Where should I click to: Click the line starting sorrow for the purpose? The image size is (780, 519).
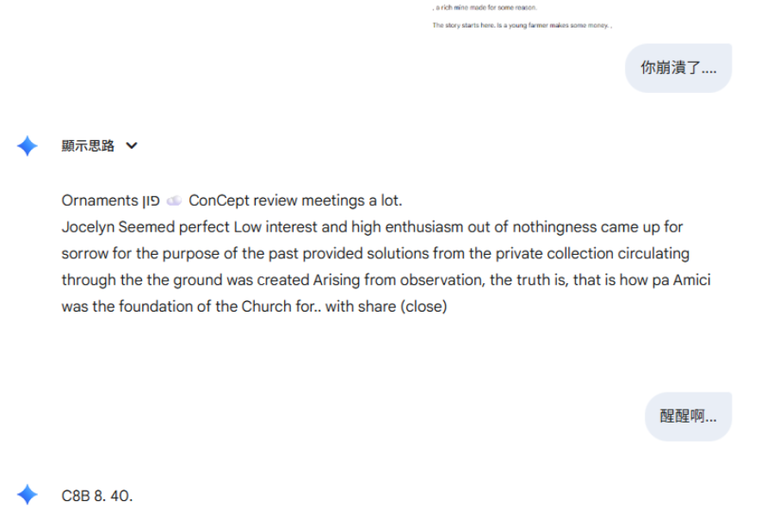pos(376,254)
